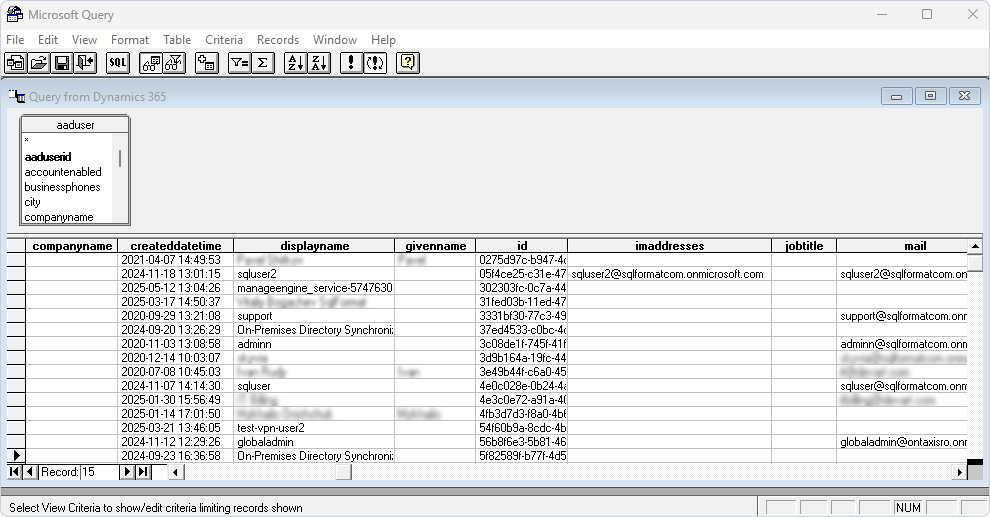
Task: Minimize the Query from Dynamics 365 child window
Action: click(x=897, y=96)
